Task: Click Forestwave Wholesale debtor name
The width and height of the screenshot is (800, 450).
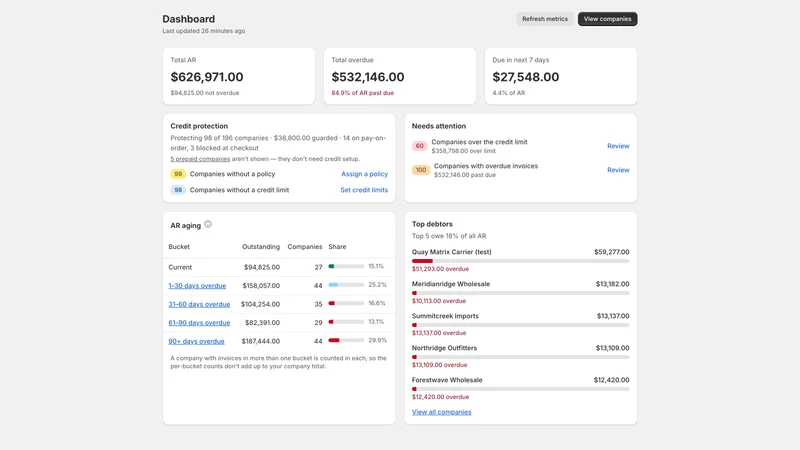Action: tap(447, 380)
